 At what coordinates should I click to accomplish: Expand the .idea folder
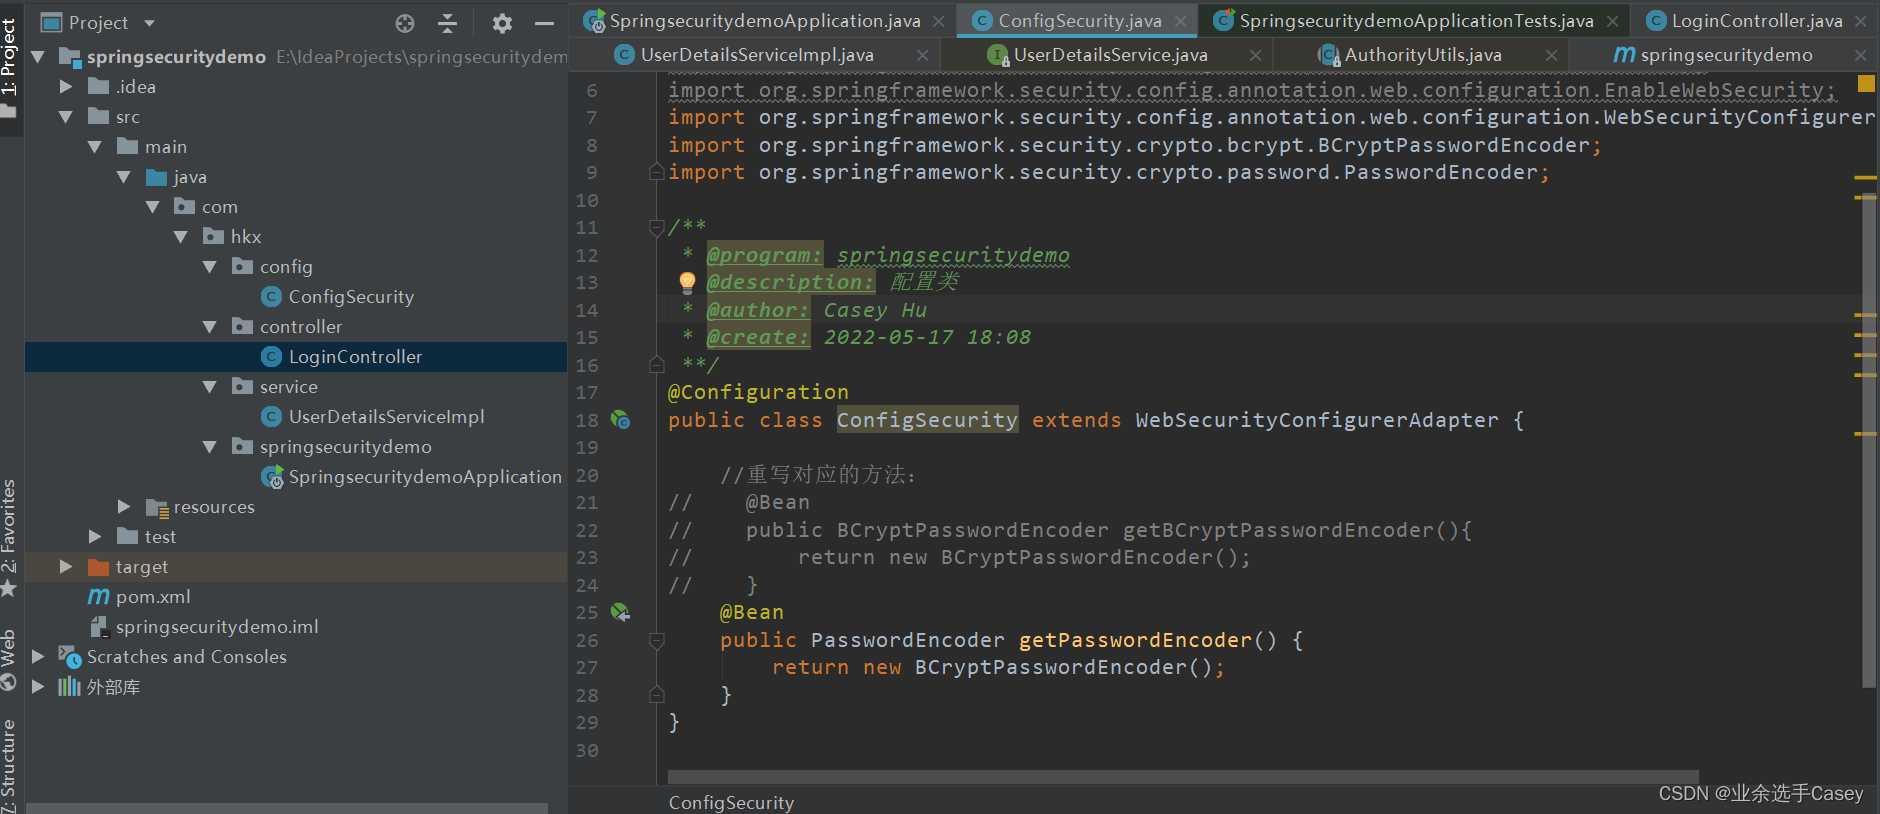tap(66, 87)
